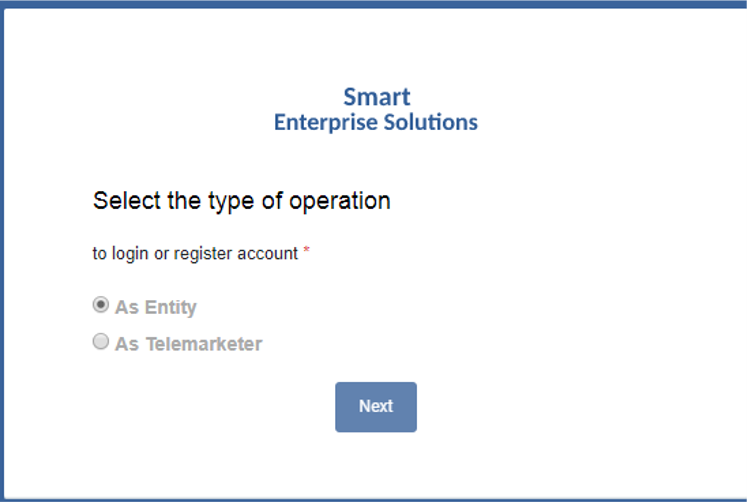747x502 pixels.
Task: Click the "As Telemarketer" label text
Action: point(188,344)
